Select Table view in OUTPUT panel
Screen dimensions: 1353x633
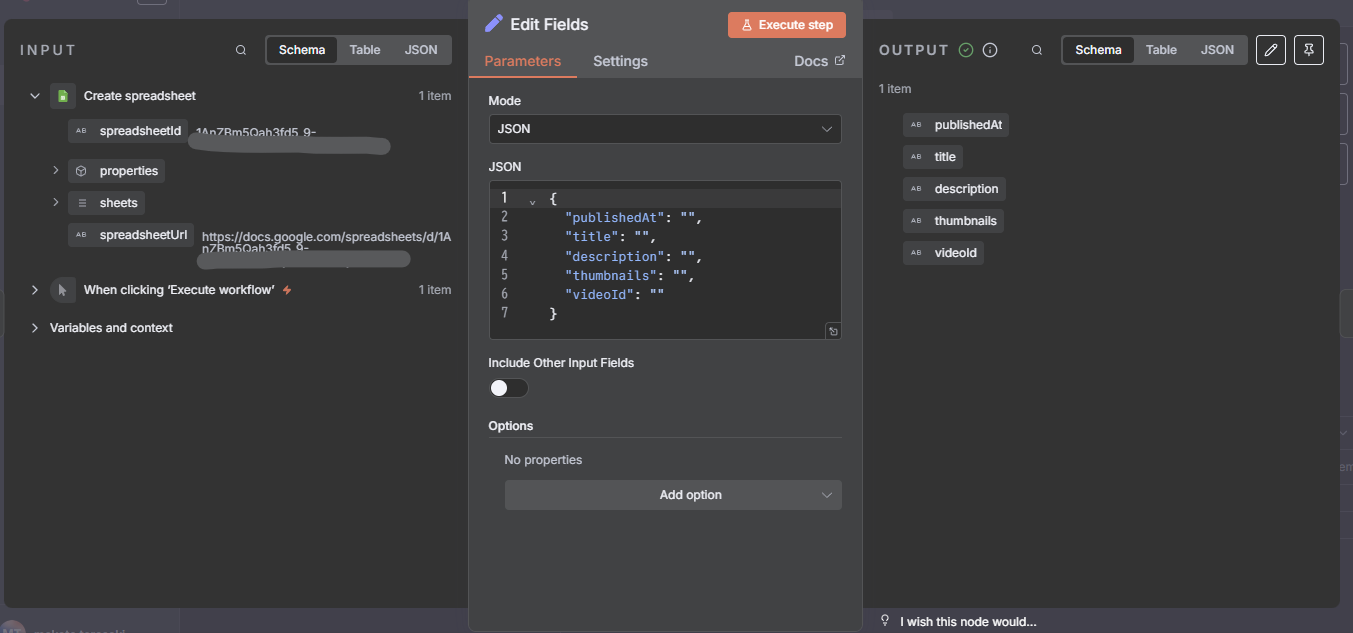tap(1161, 50)
